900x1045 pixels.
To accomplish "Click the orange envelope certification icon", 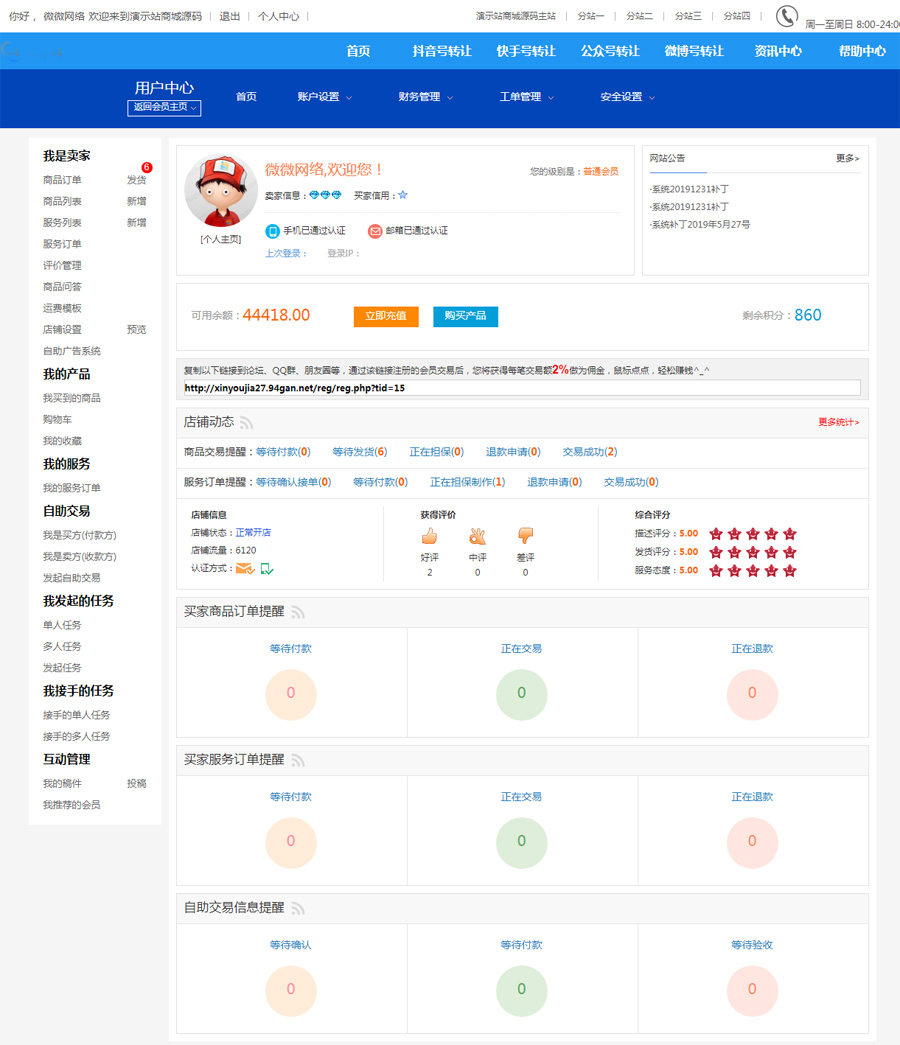I will pyautogui.click(x=244, y=569).
